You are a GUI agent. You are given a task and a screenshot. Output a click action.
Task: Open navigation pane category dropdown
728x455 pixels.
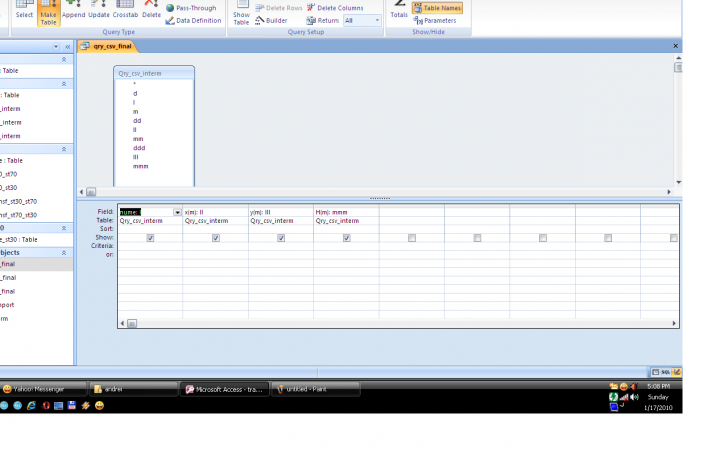coord(56,46)
